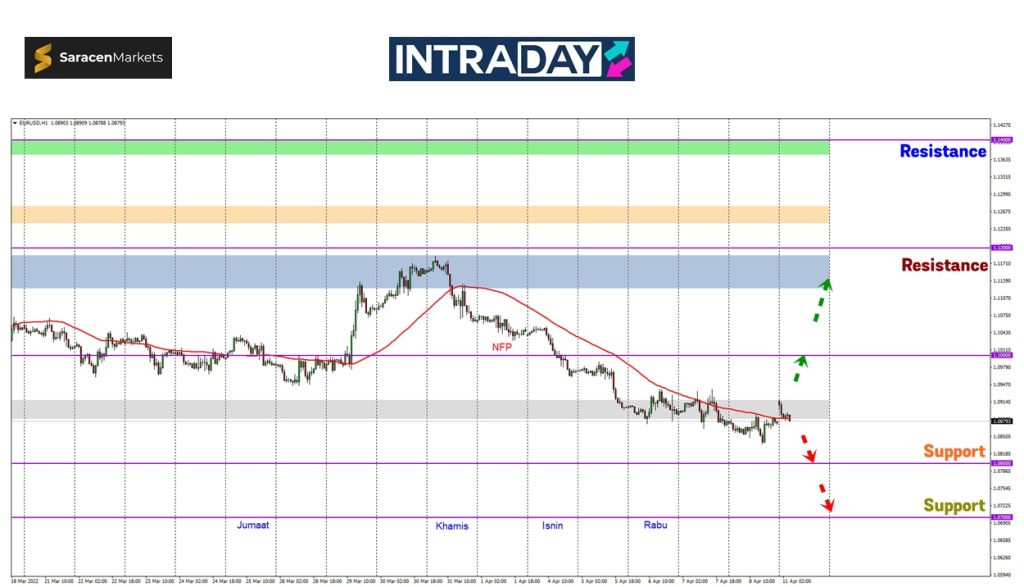Select the Khamis day marker
This screenshot has height=587, width=1024.
point(452,526)
